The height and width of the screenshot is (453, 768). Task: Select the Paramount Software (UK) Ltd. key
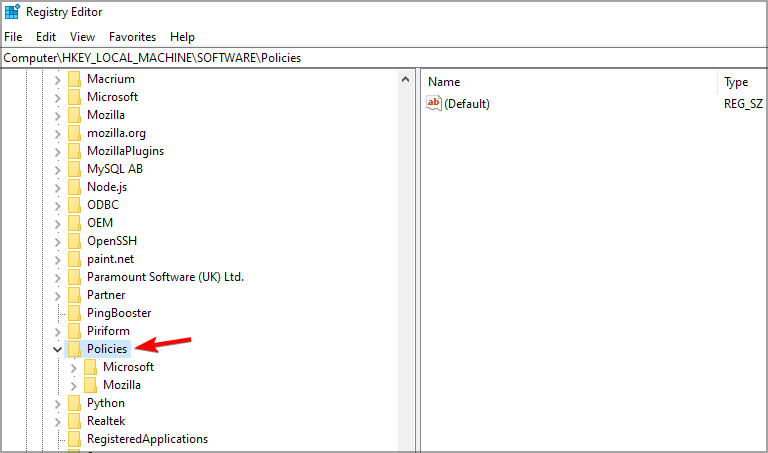166,277
